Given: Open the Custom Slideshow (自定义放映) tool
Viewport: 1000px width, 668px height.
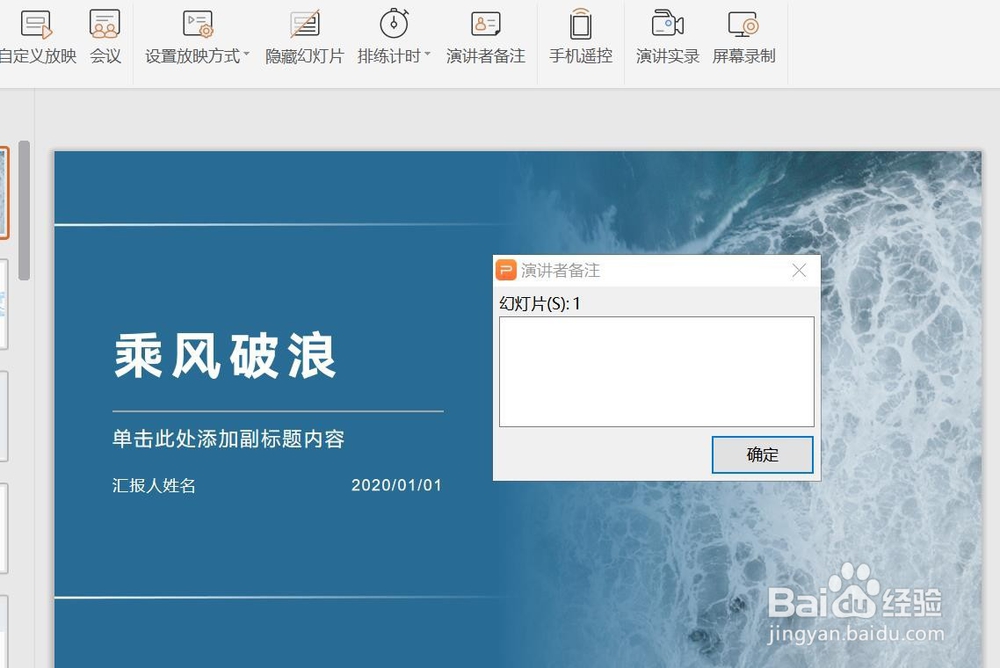Looking at the screenshot, I should click(x=37, y=37).
